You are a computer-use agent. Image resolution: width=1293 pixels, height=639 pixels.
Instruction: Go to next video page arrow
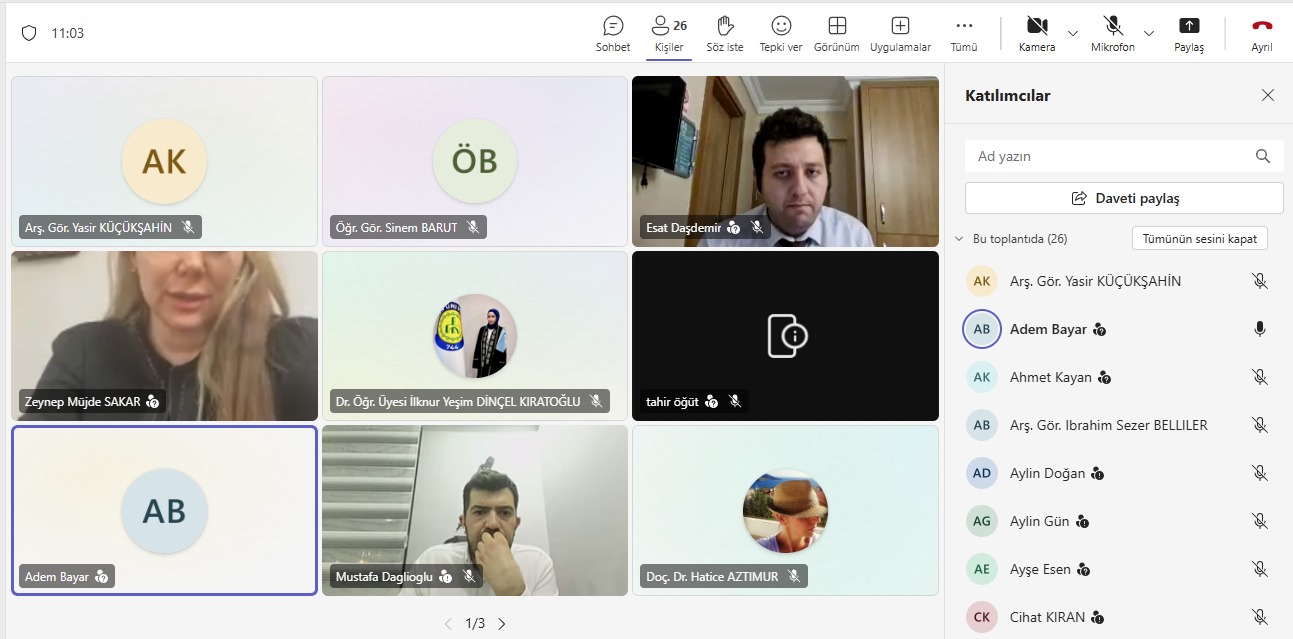point(502,624)
